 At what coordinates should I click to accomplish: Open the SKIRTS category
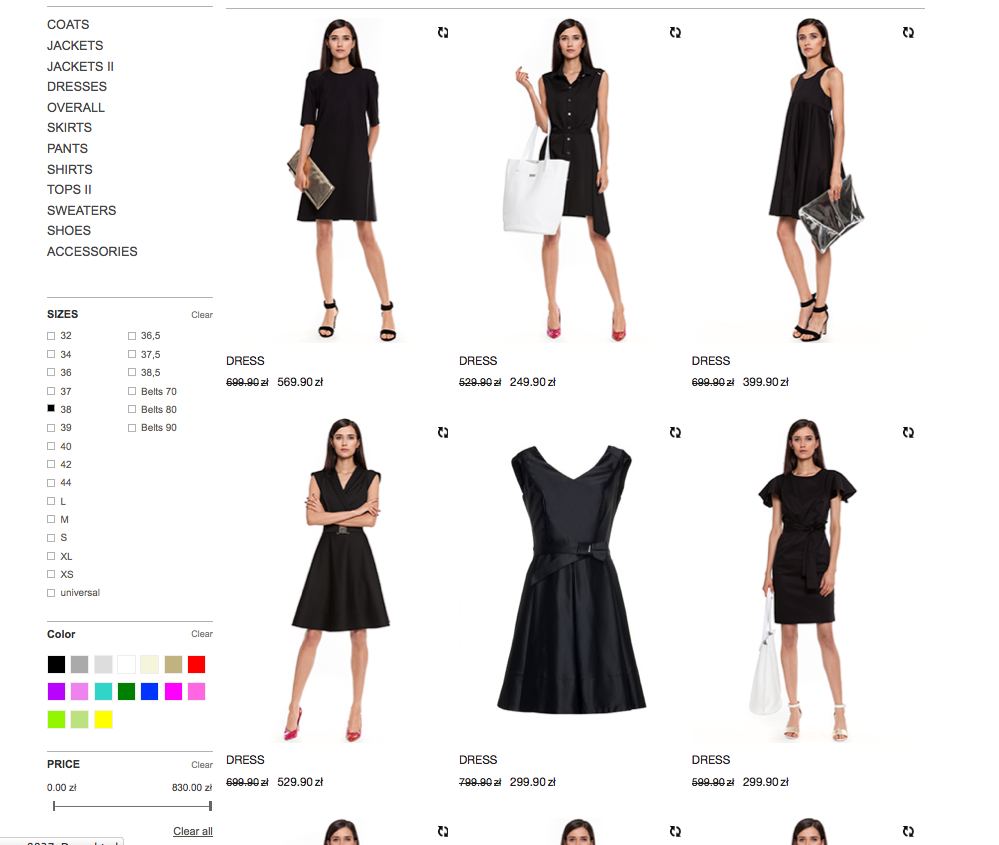(x=69, y=128)
